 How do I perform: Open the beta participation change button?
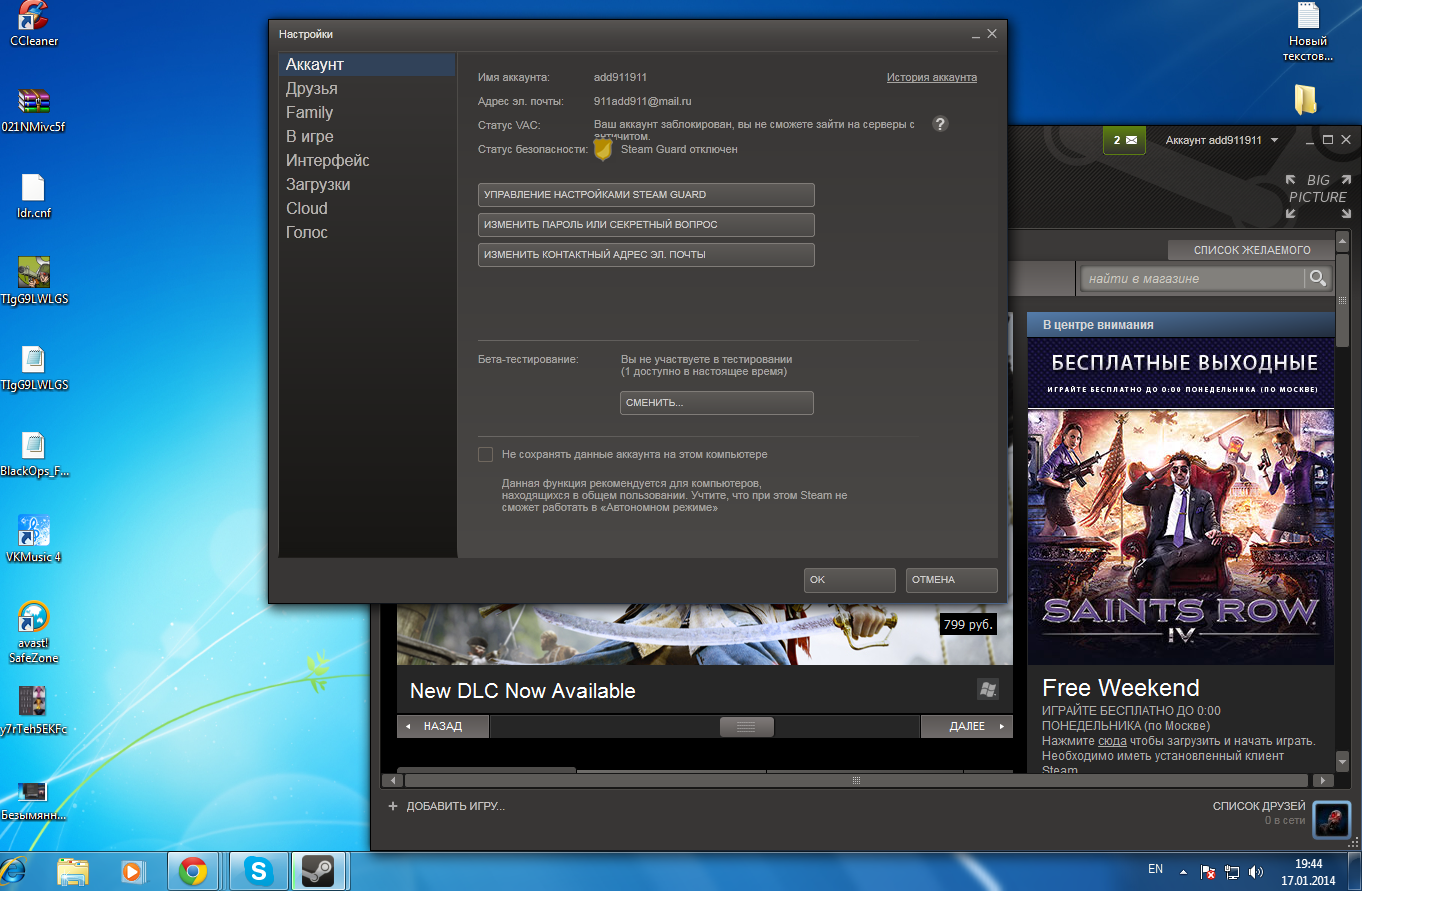pyautogui.click(x=716, y=403)
